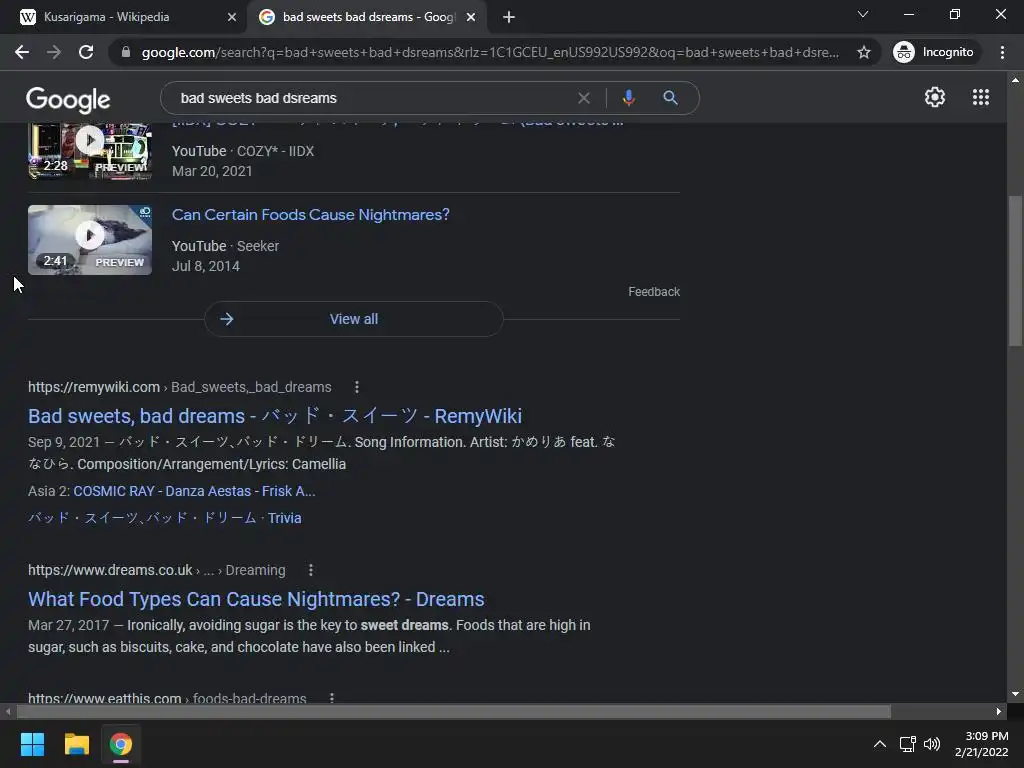Viewport: 1024px width, 768px height.
Task: Switch to the Kusarigama - Wikipedia tab
Action: point(122,17)
